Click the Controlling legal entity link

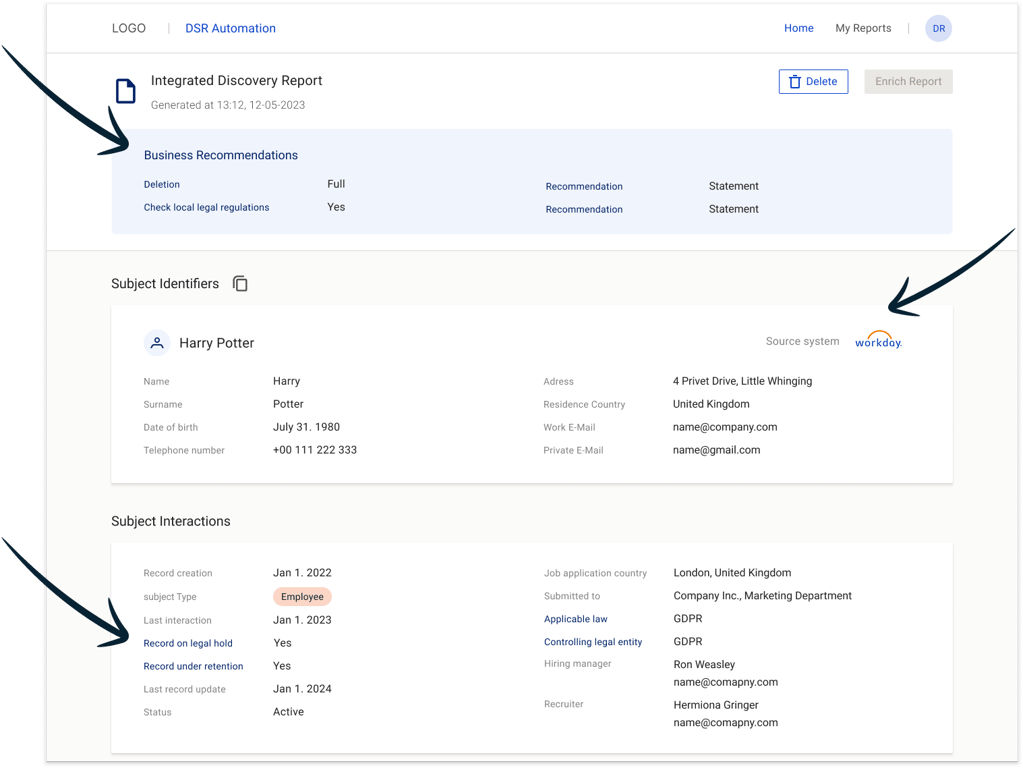tap(593, 643)
